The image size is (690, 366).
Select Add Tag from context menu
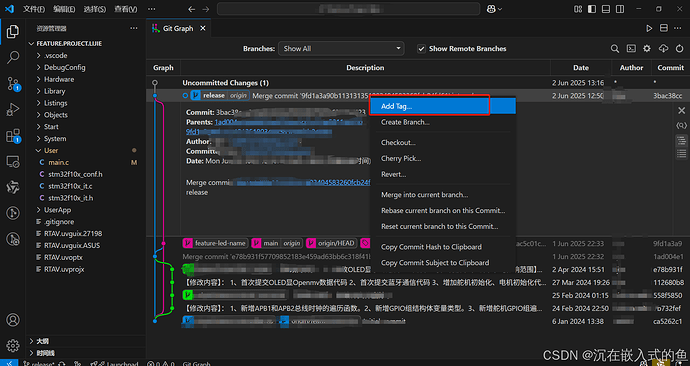pos(442,106)
